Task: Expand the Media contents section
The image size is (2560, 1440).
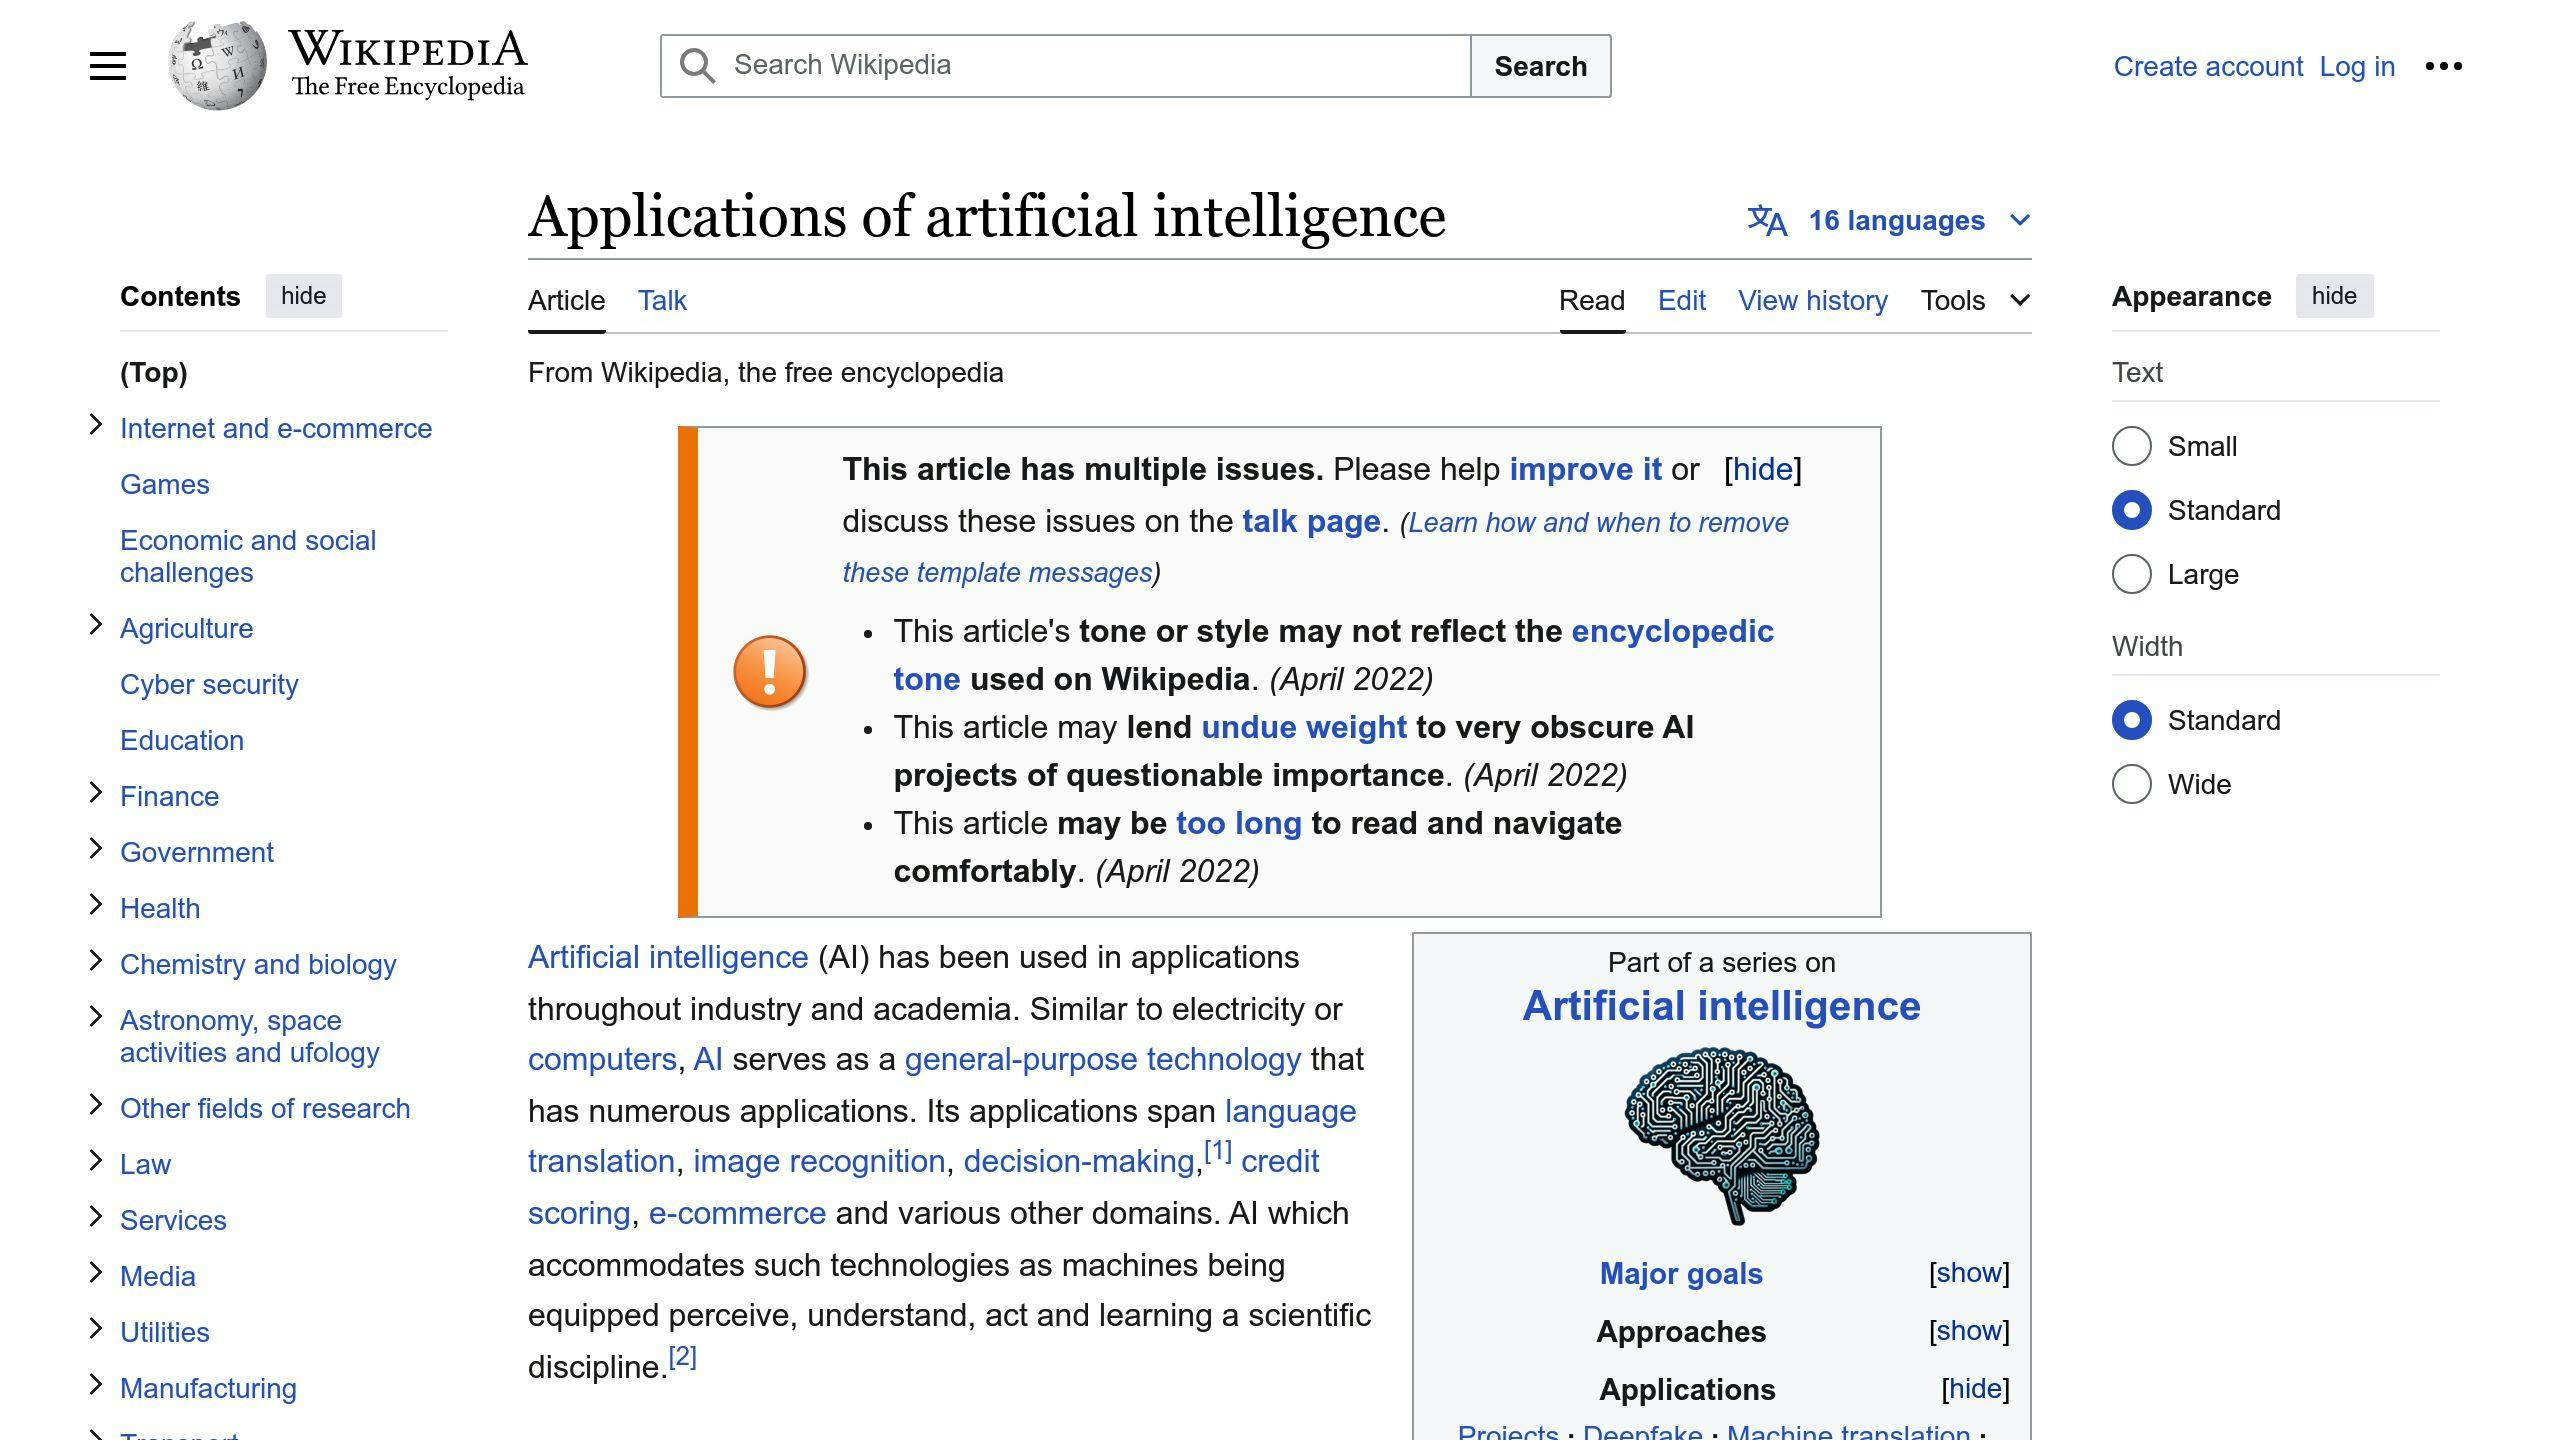Action: pyautogui.click(x=96, y=1273)
